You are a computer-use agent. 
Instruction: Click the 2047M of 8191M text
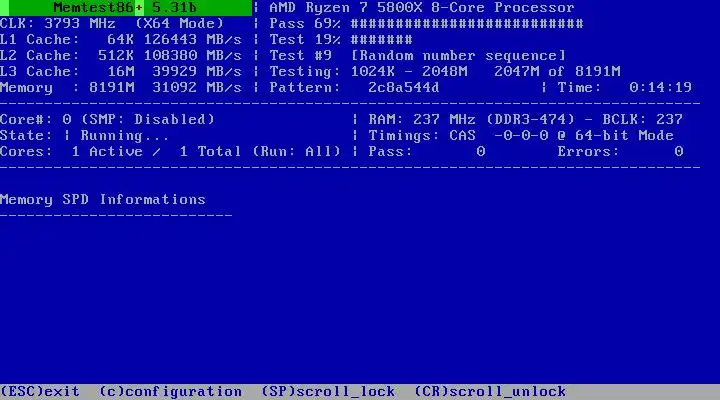[x=557, y=72]
